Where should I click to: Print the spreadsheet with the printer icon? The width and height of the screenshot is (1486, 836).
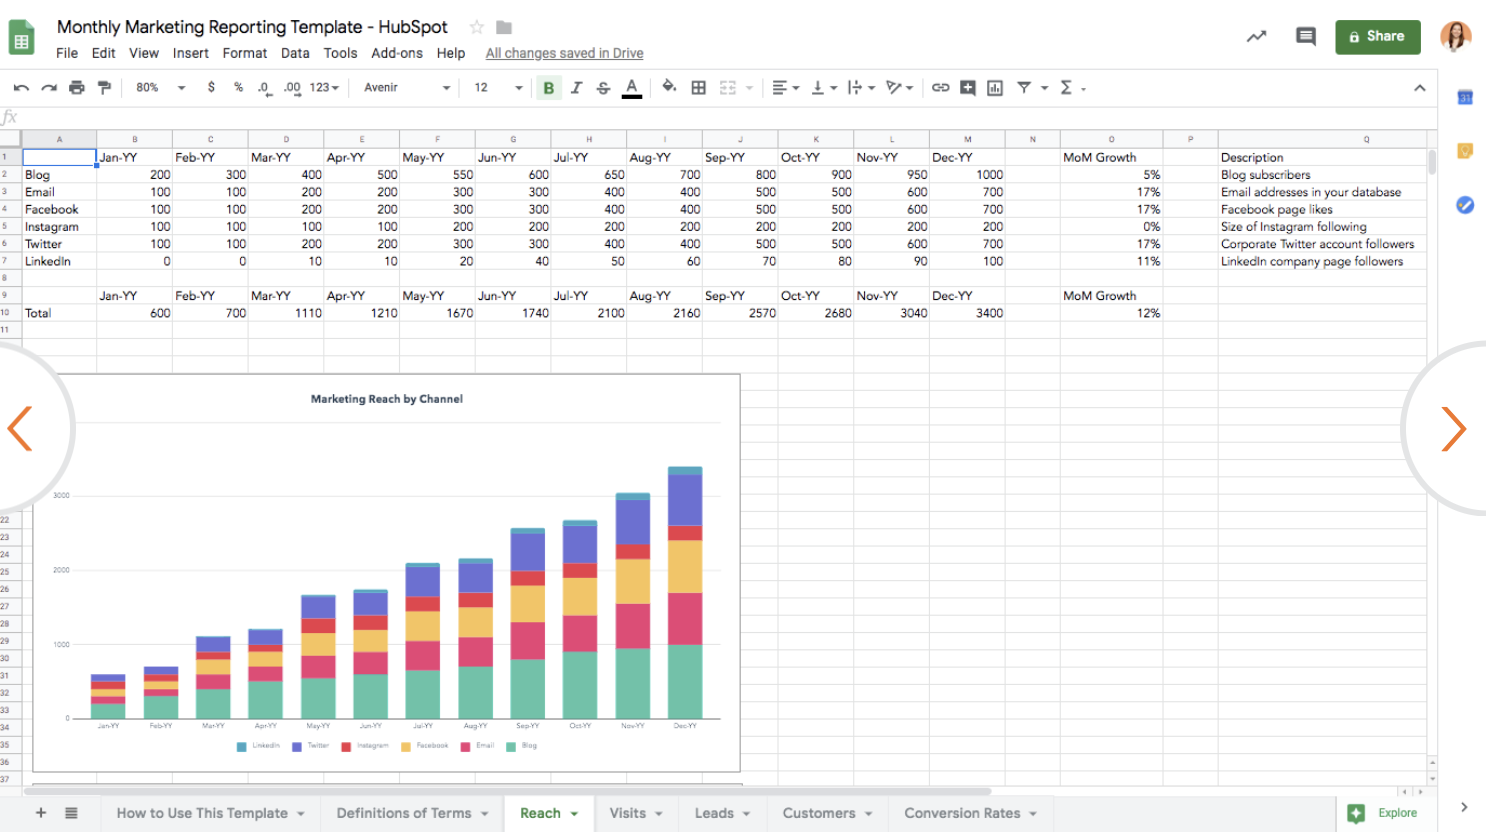point(77,88)
